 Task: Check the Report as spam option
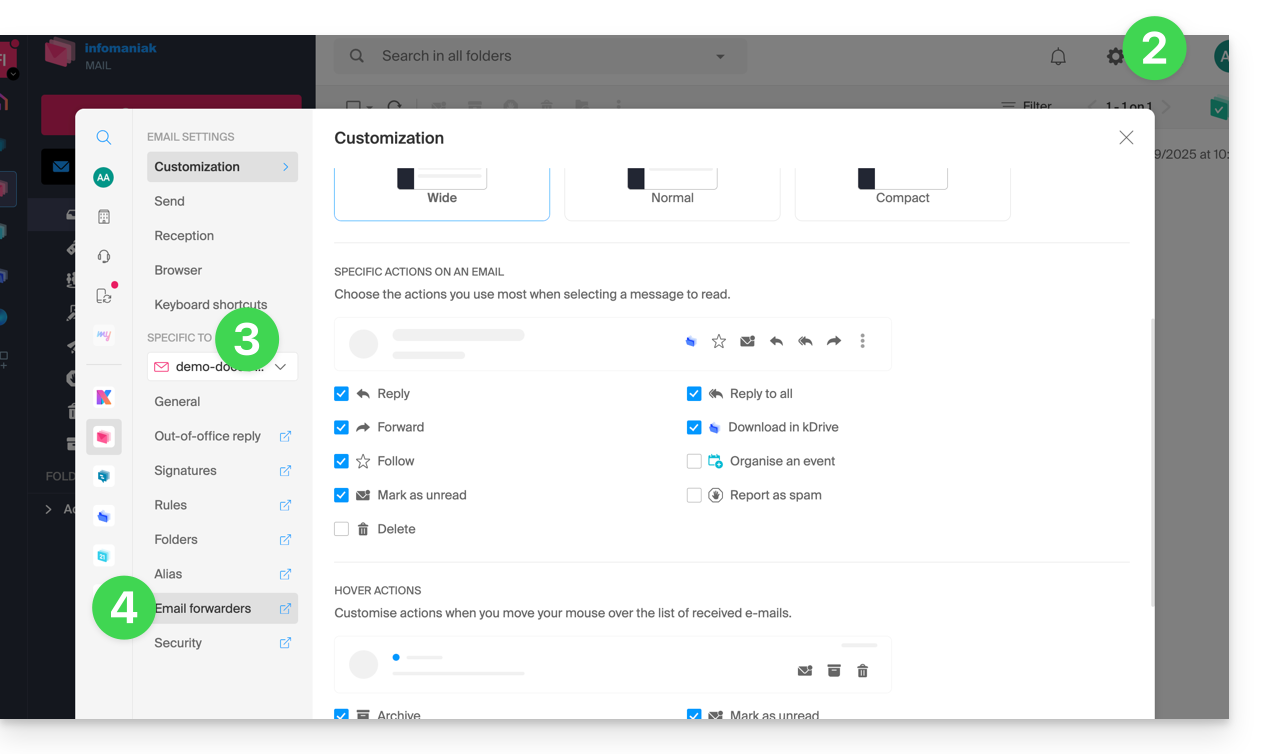694,495
